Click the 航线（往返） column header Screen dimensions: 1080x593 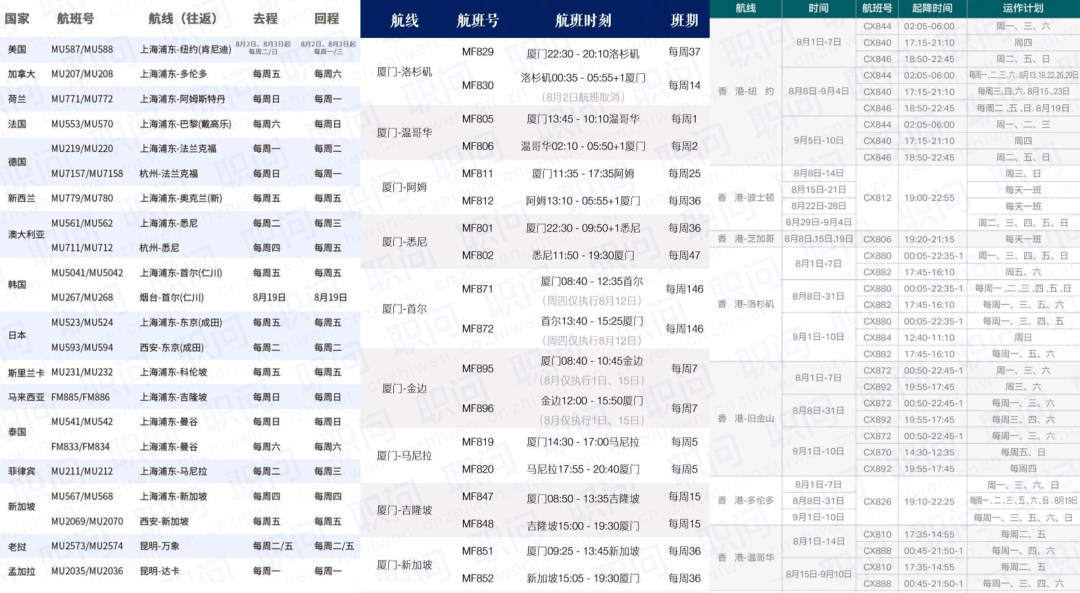point(183,19)
